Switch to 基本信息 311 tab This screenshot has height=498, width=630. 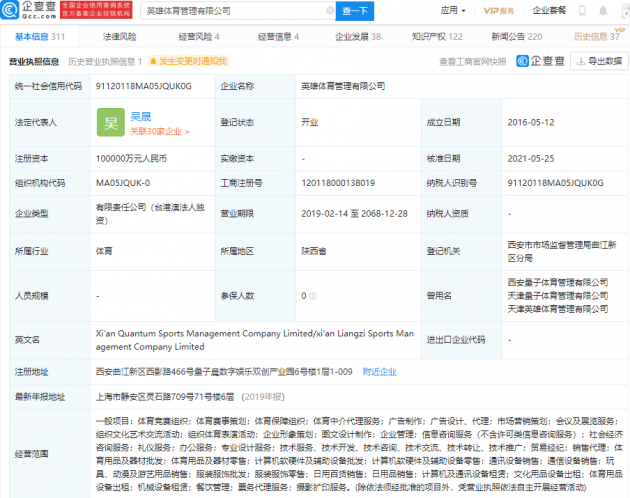coord(40,37)
